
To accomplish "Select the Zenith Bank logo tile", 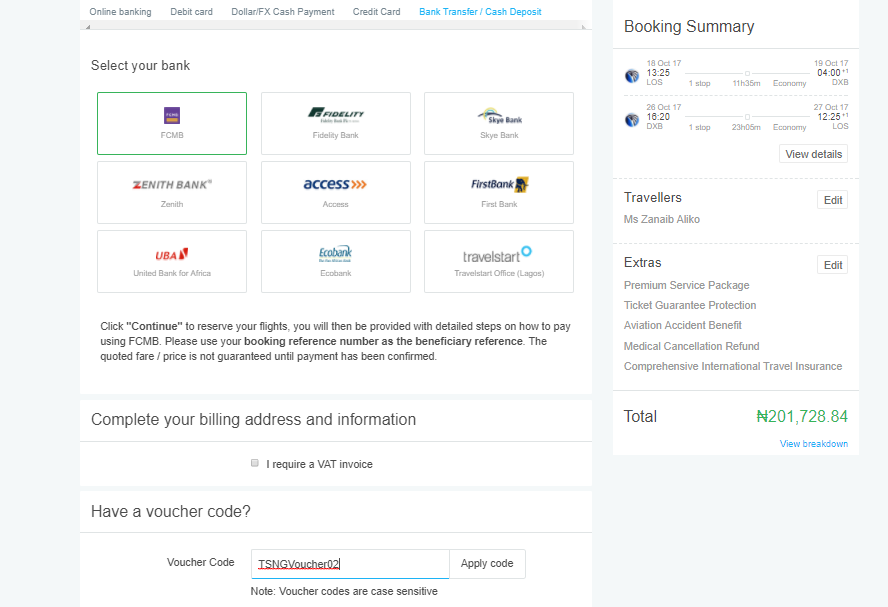I will click(172, 193).
